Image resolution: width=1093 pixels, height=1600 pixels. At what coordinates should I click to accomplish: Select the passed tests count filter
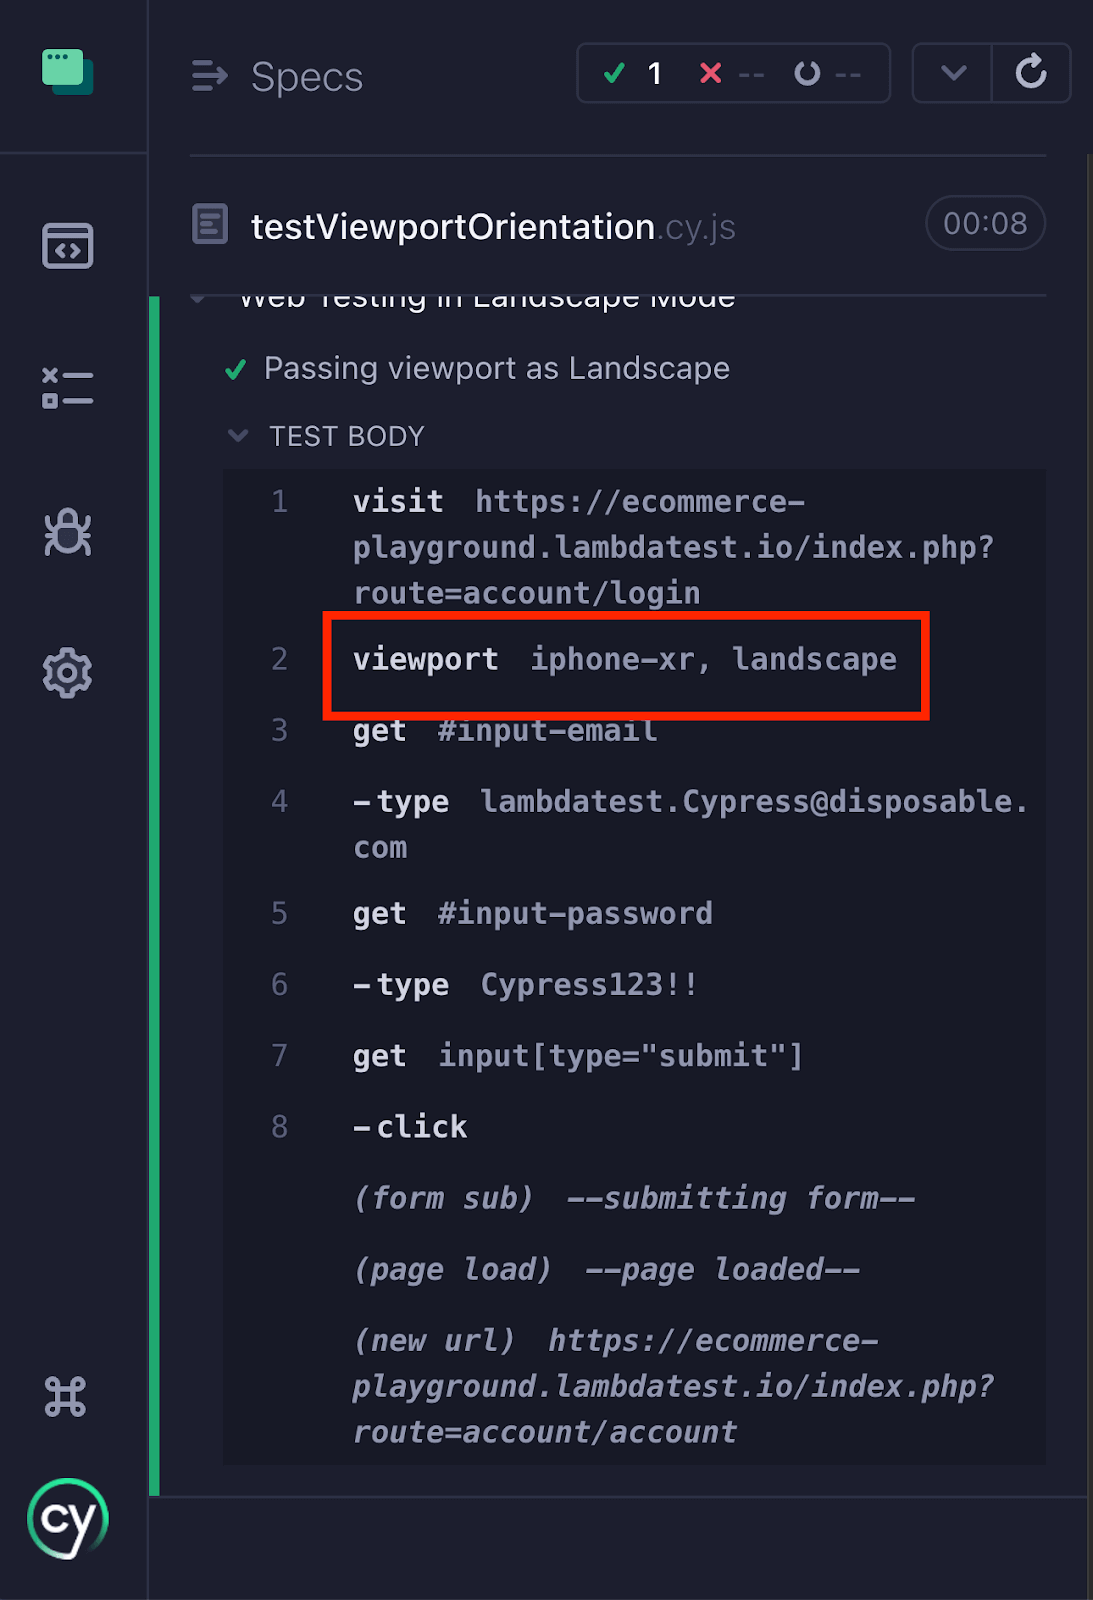tap(633, 73)
